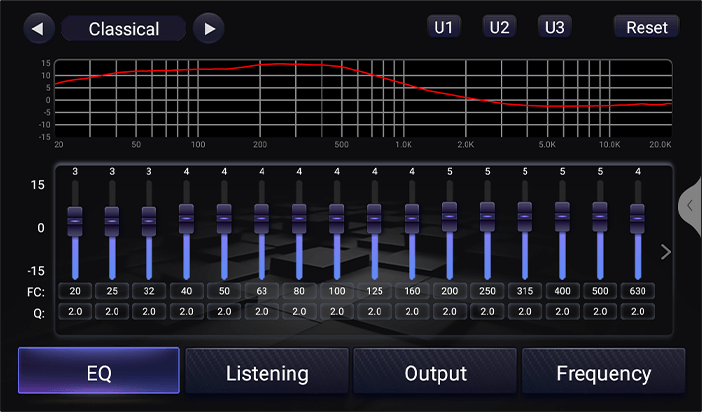
Task: Load user preset U3
Action: pos(555,27)
